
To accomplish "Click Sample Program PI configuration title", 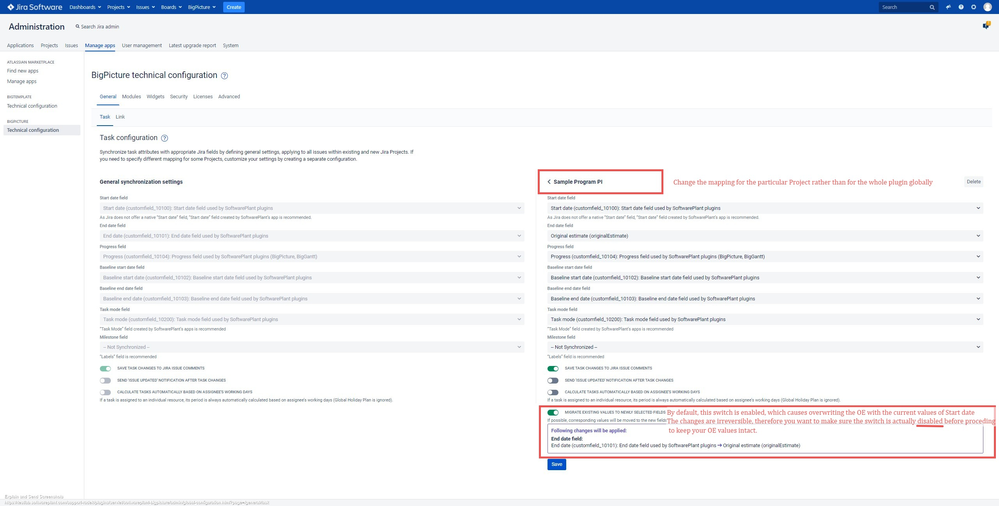I will tap(578, 182).
